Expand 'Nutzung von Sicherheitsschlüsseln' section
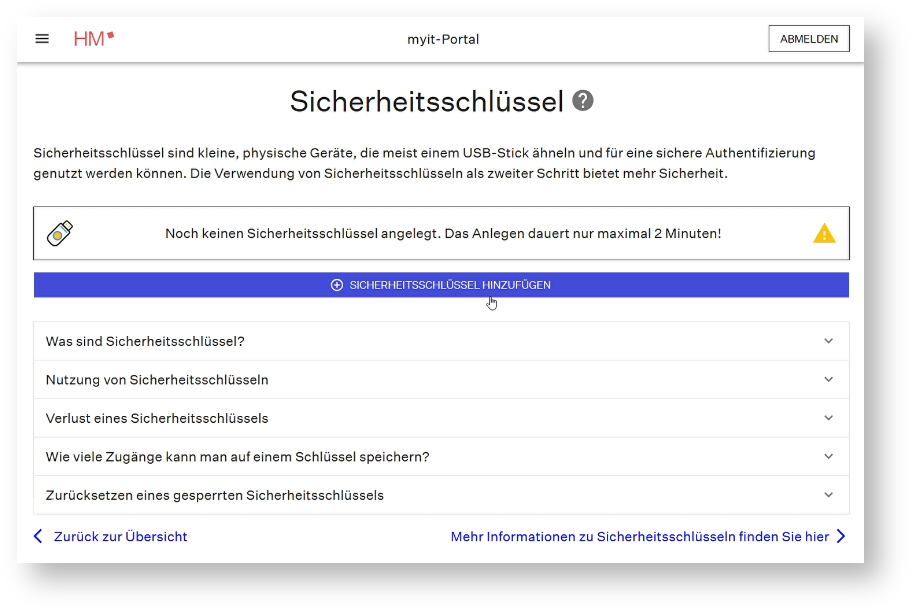Screen dimensions: 912x611 click(x=157, y=380)
